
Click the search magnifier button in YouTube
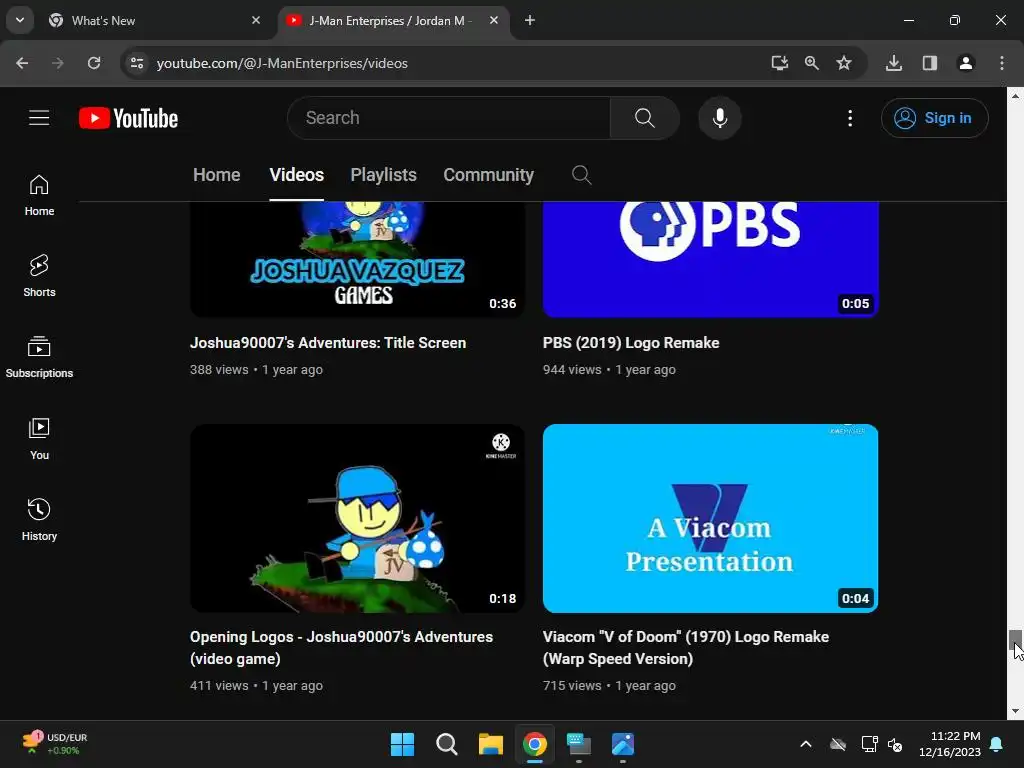point(645,118)
